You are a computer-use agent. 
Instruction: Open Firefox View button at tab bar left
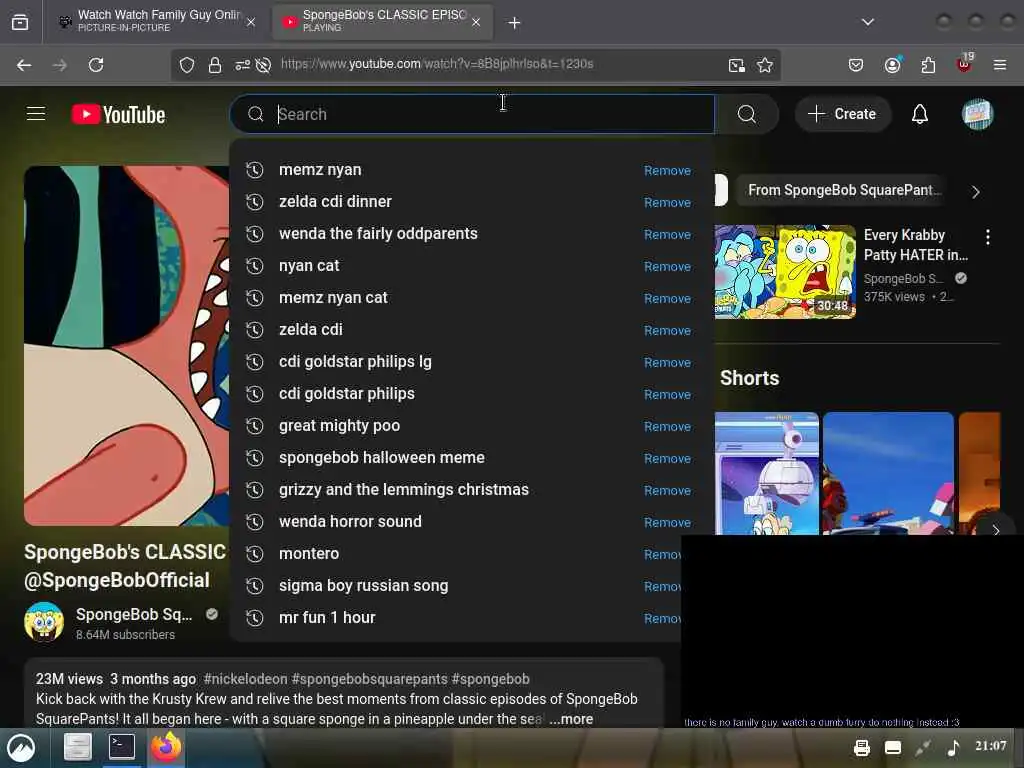(x=20, y=22)
